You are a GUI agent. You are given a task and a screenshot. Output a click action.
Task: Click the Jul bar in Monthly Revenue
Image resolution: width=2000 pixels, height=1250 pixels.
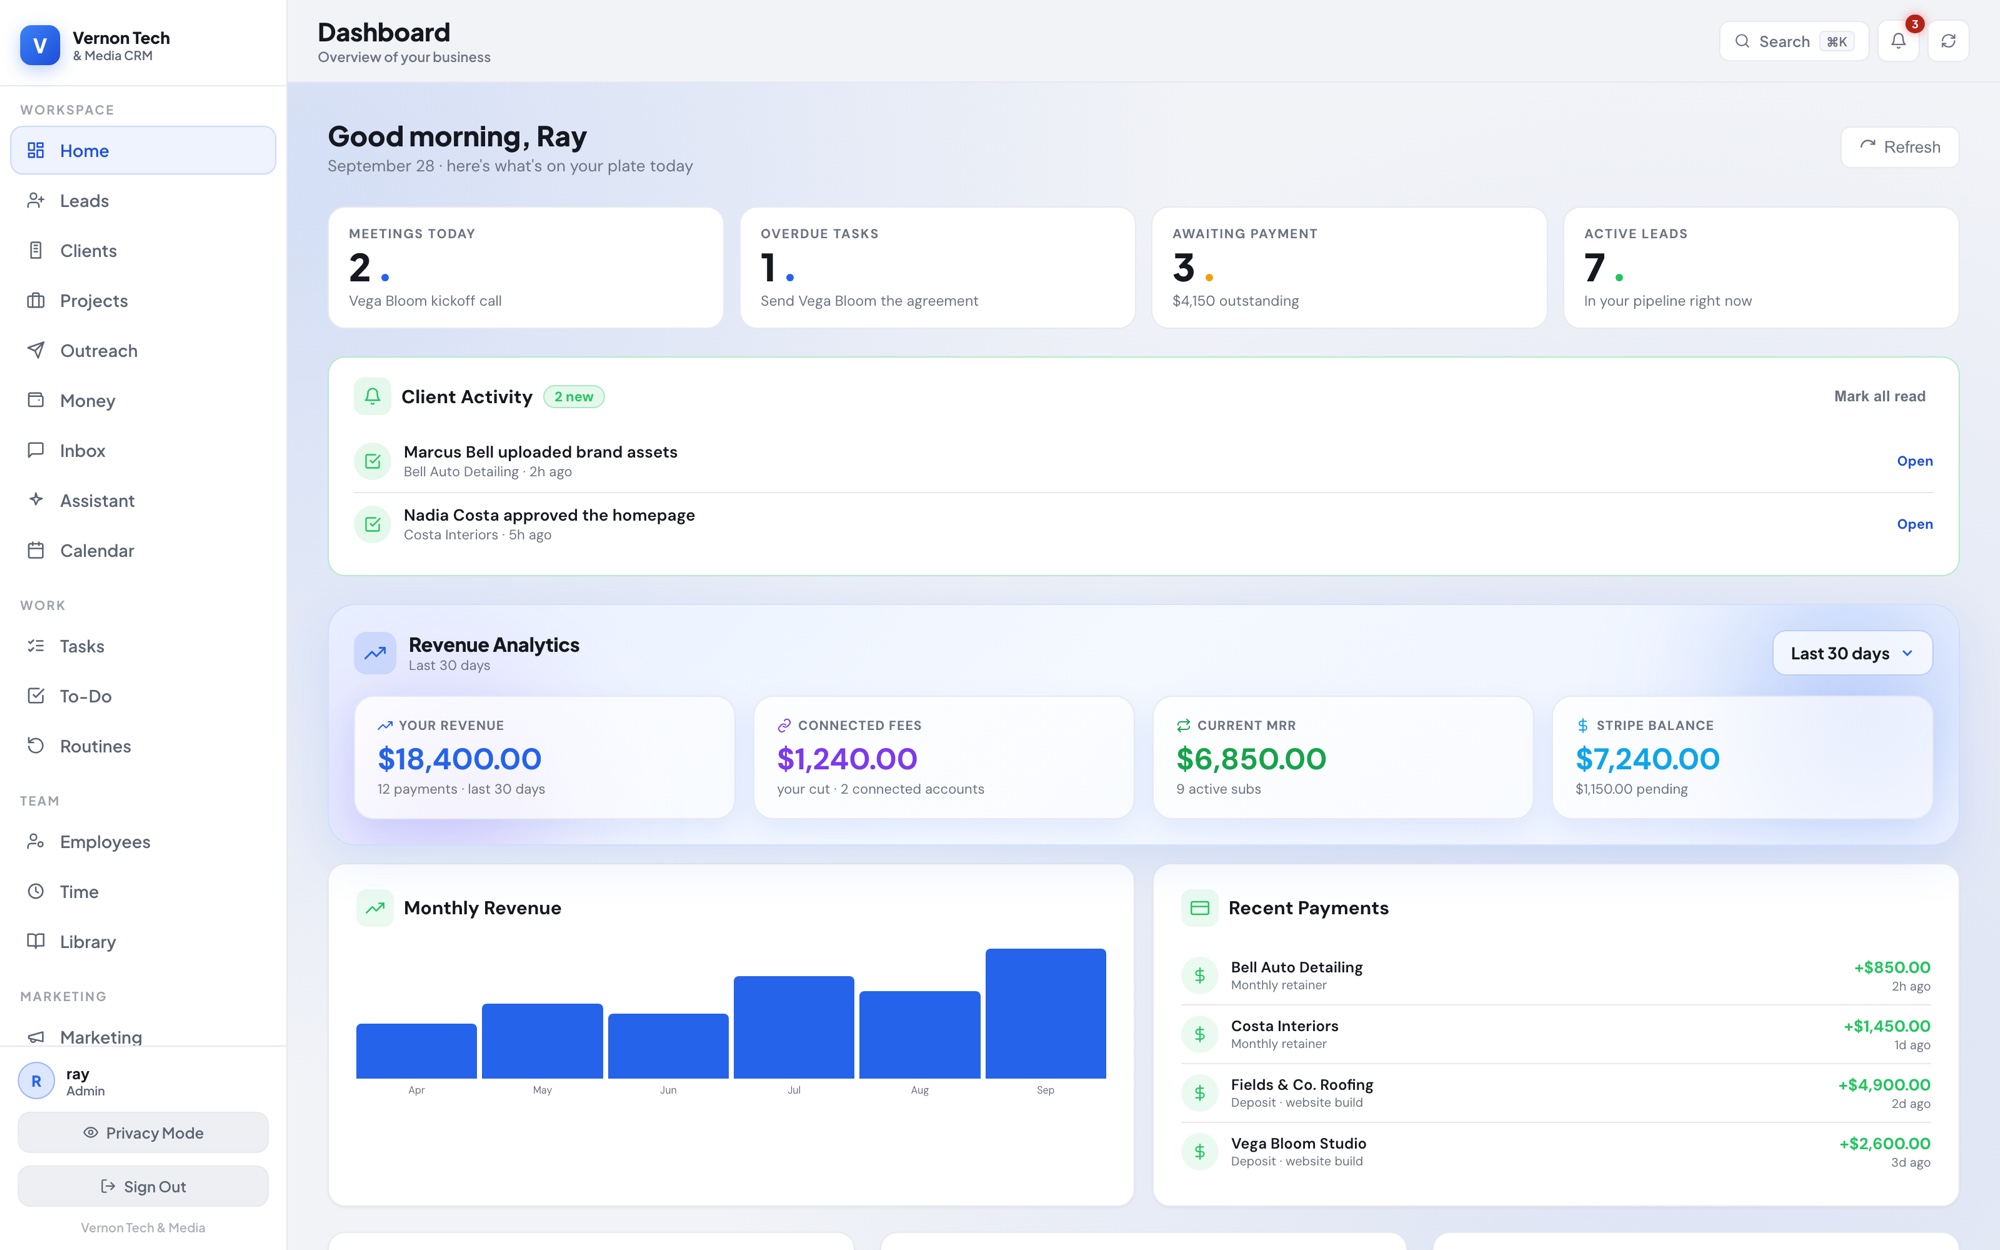point(794,1027)
